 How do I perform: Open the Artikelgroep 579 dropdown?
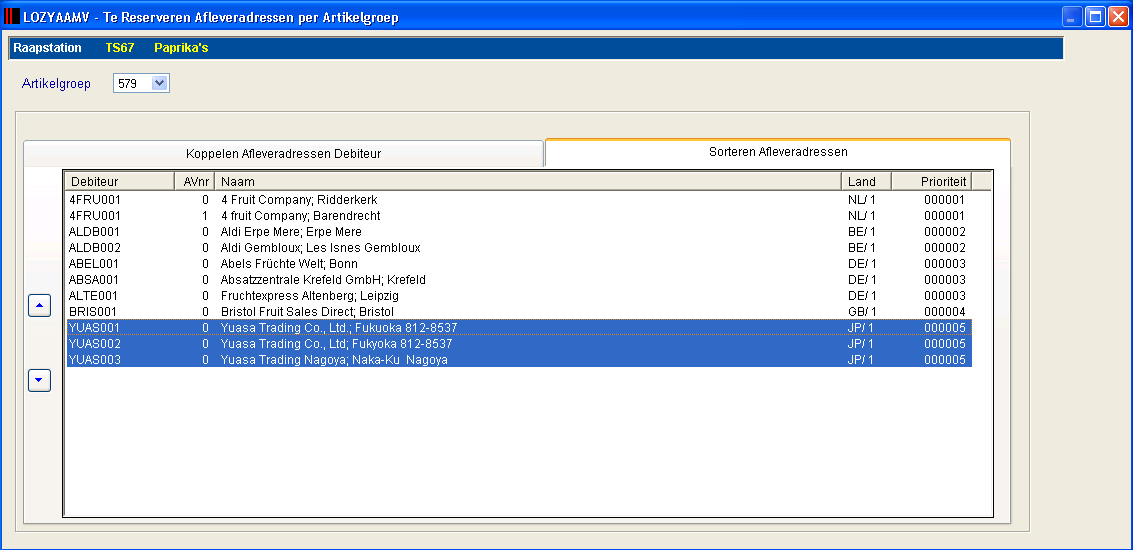tap(160, 83)
